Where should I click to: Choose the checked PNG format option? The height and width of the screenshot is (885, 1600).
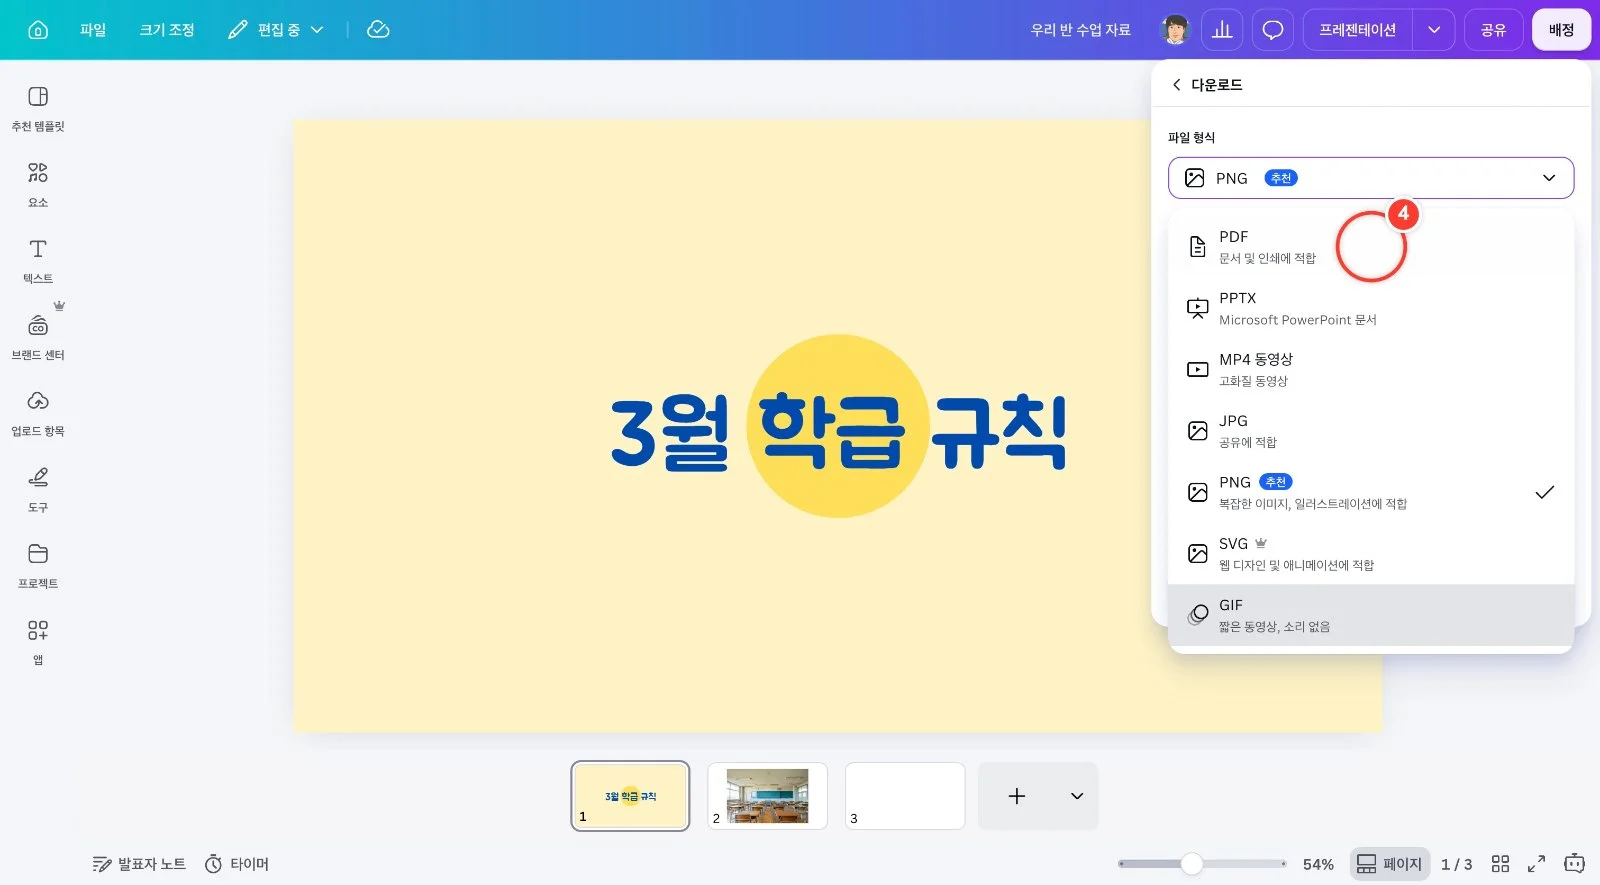(x=1371, y=492)
